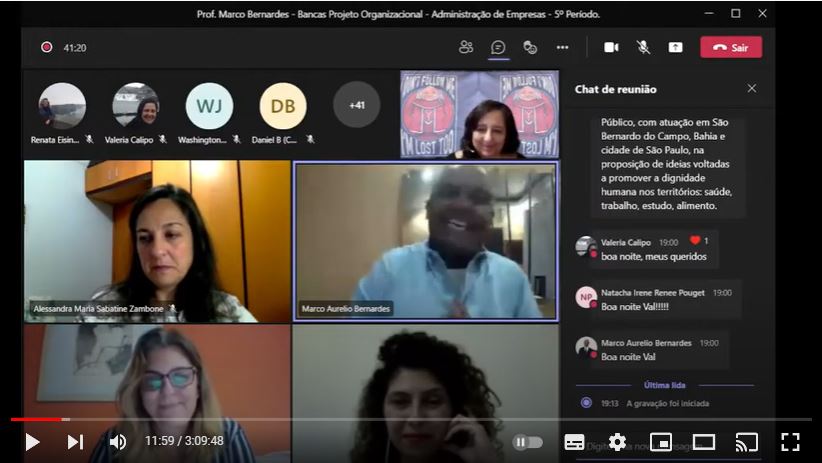The height and width of the screenshot is (463, 822).
Task: Click the 'A gravação foi iniciada' notice
Action: coord(667,403)
